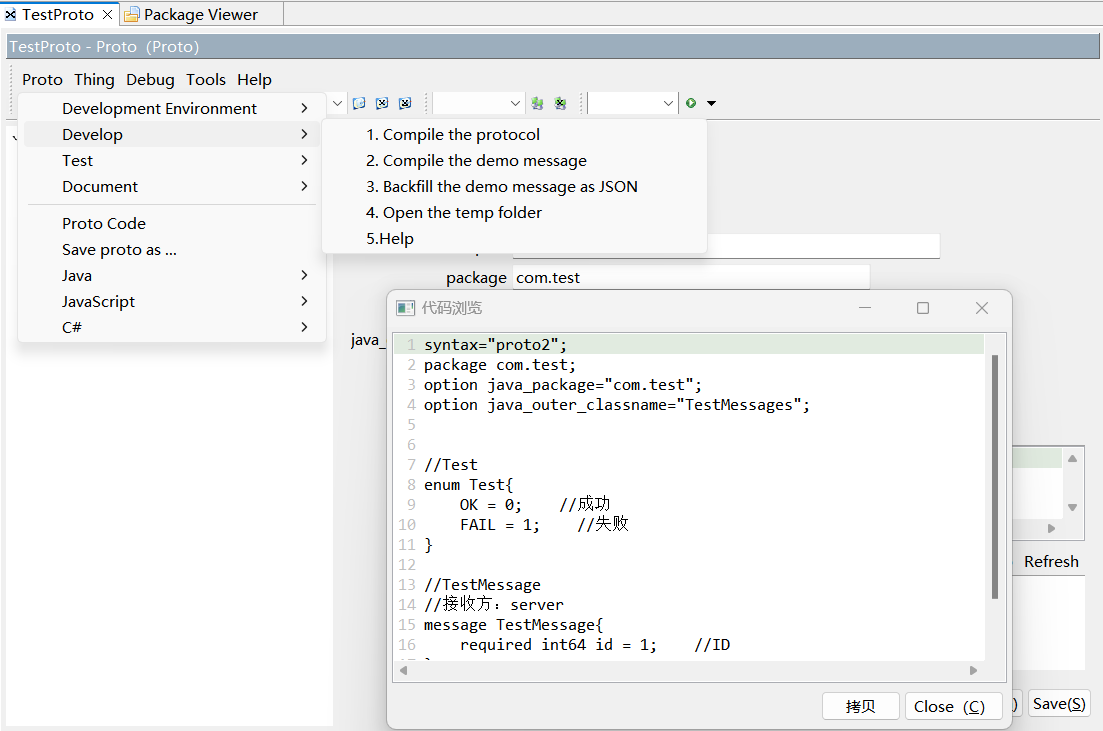Open the black arrow dropdown beside the run button
The image size is (1103, 731).
[711, 103]
